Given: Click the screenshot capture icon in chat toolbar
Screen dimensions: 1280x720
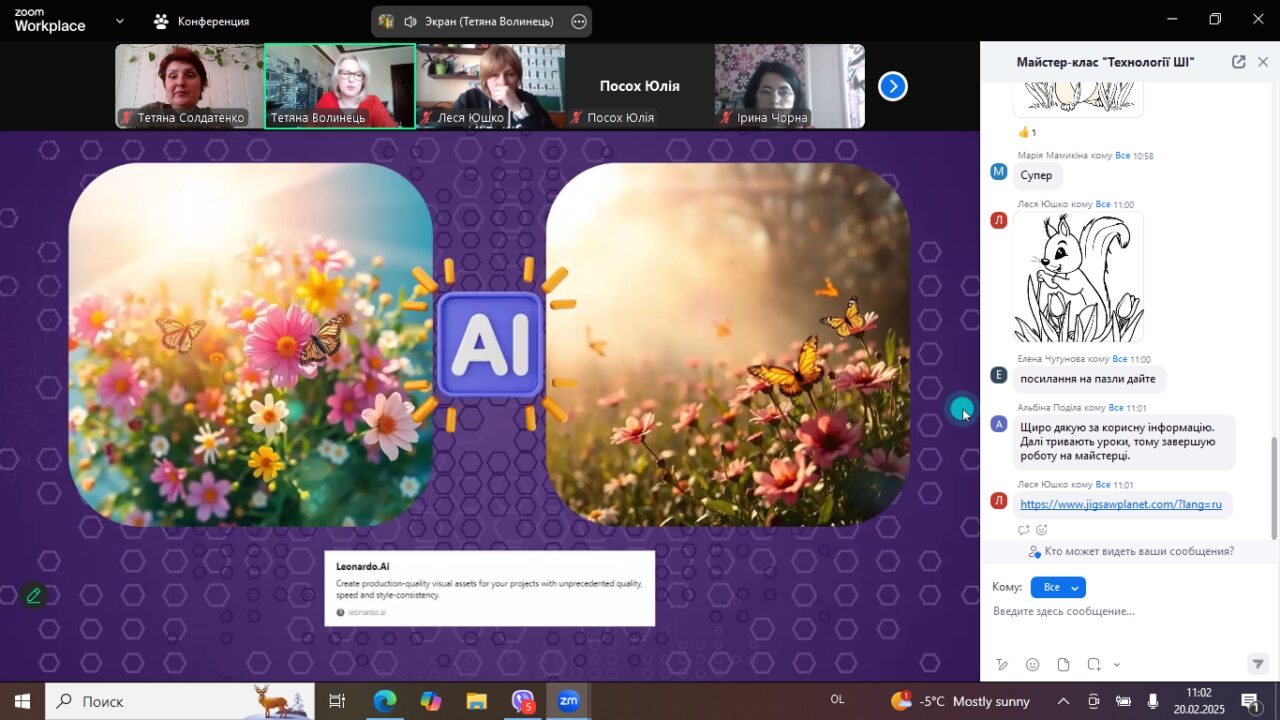Looking at the screenshot, I should pyautogui.click(x=1094, y=665).
